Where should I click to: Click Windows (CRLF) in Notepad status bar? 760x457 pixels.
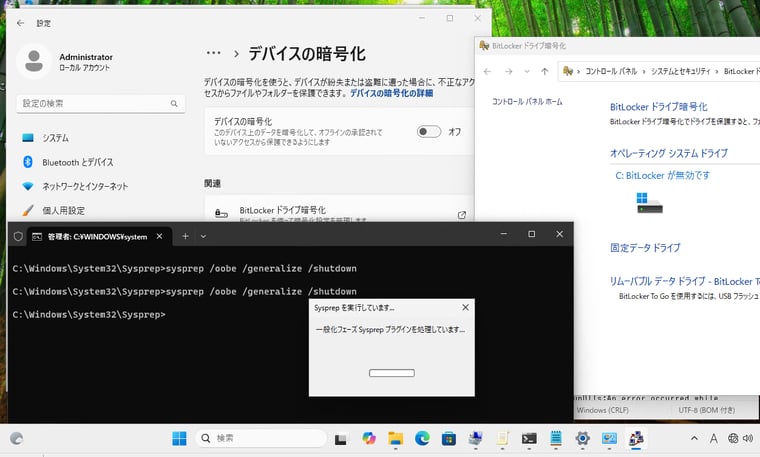point(602,410)
